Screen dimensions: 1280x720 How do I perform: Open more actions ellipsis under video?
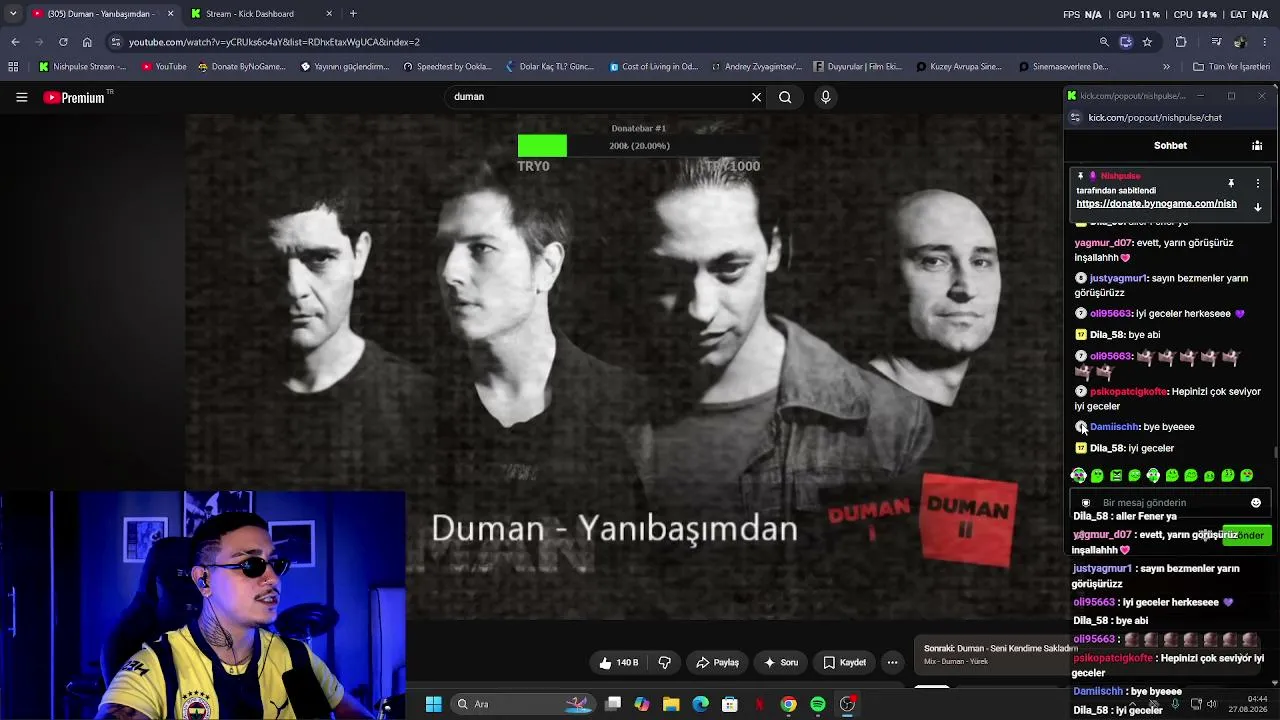(x=892, y=662)
